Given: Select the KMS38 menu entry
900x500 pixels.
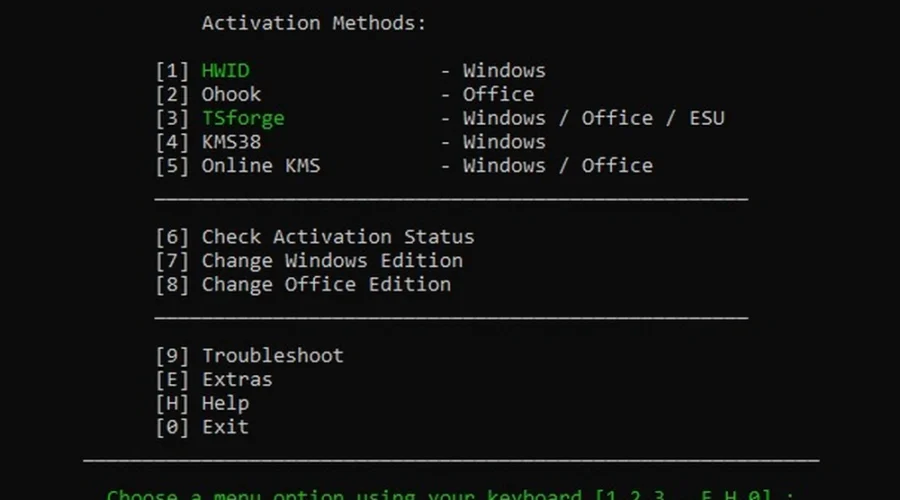Looking at the screenshot, I should [231, 142].
